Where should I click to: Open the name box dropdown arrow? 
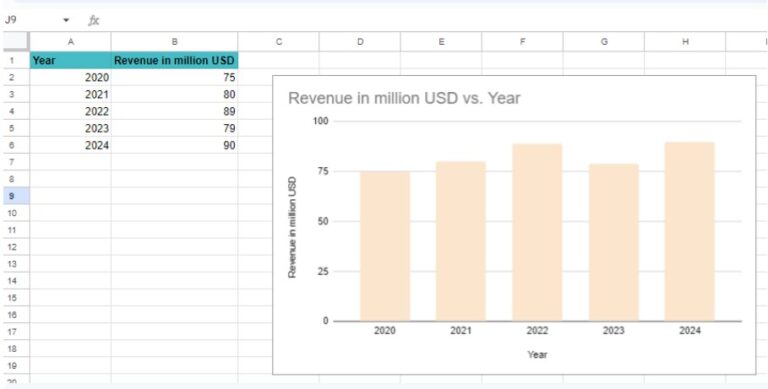tap(66, 21)
